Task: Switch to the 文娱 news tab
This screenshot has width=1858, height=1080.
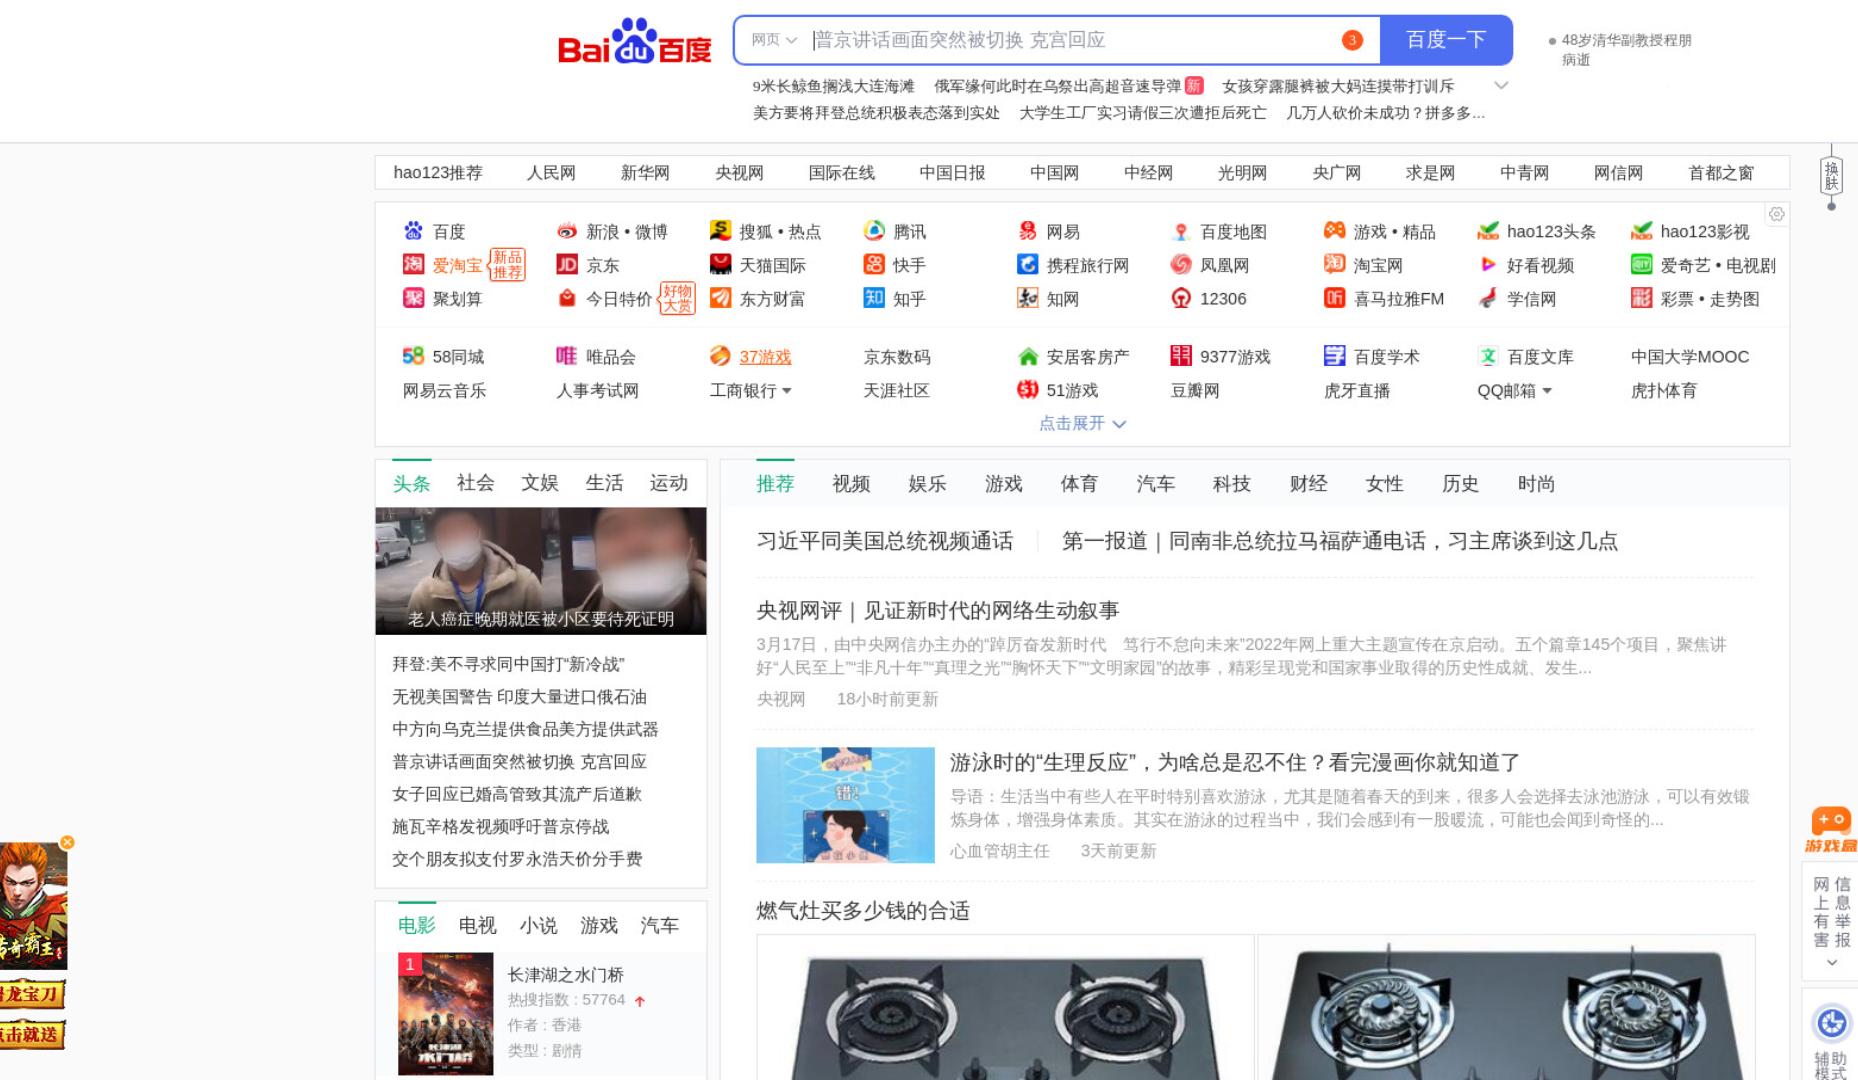Action: pos(539,483)
